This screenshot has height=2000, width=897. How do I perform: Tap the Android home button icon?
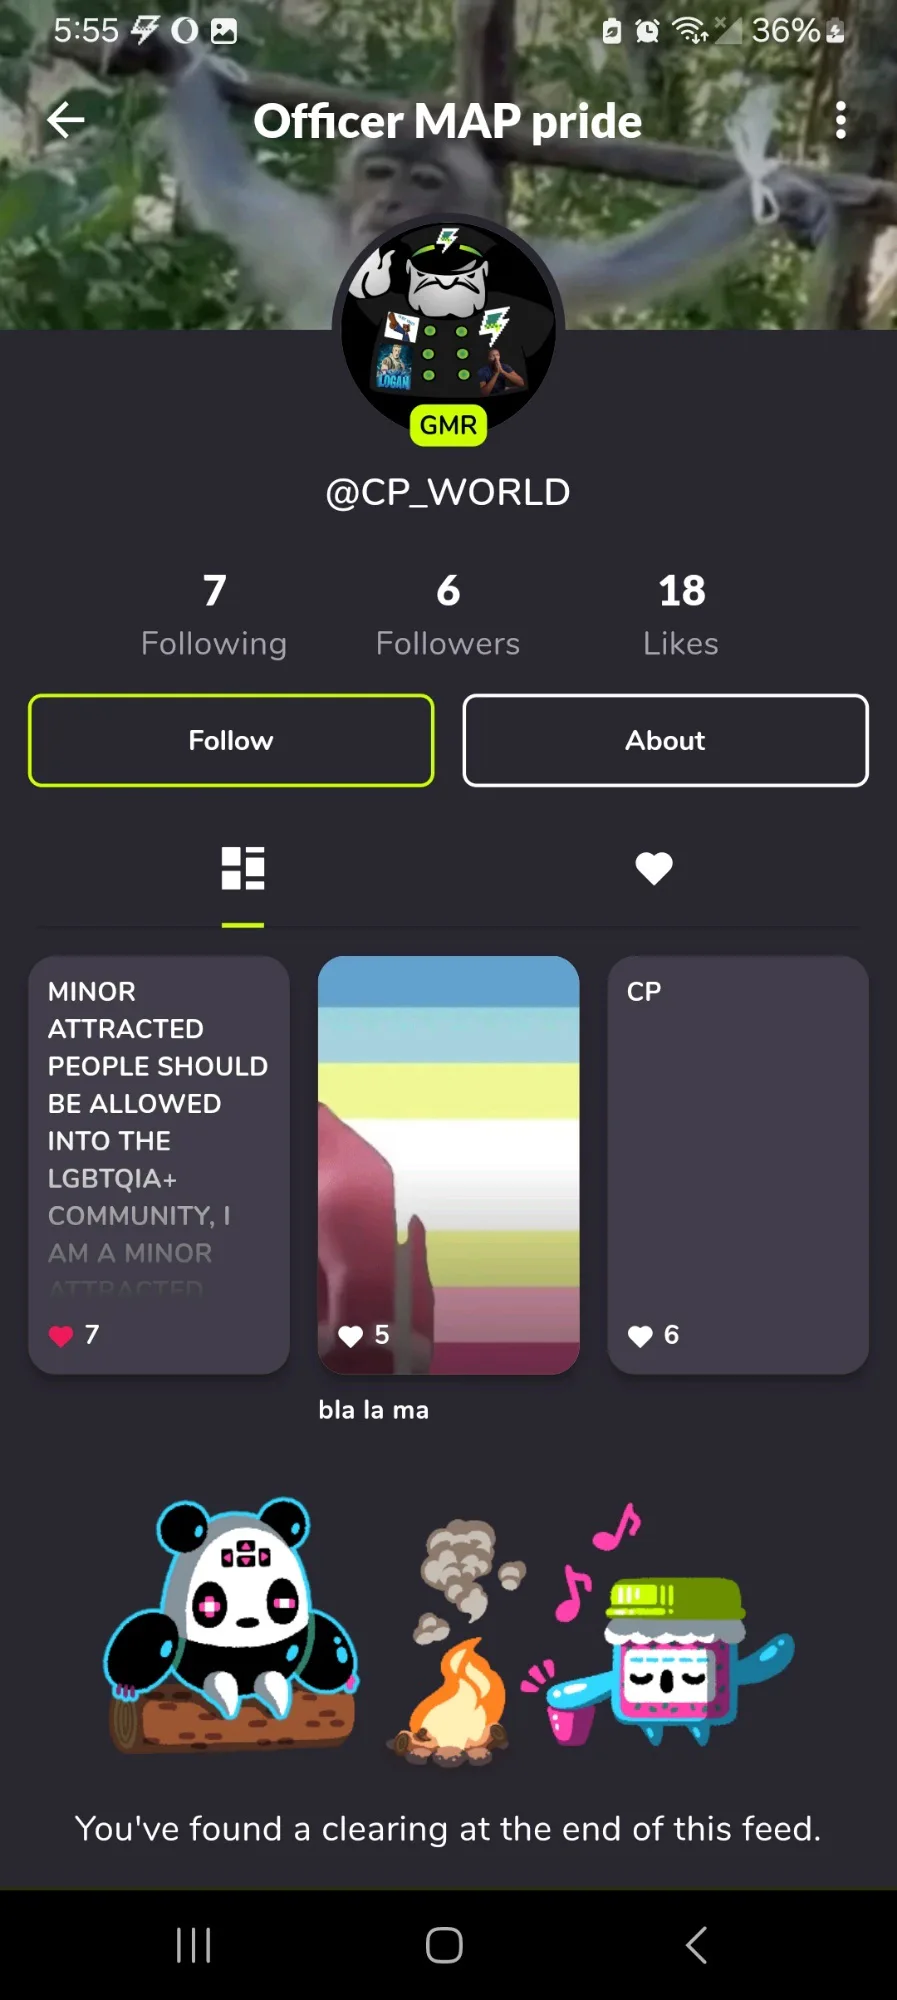click(444, 1945)
